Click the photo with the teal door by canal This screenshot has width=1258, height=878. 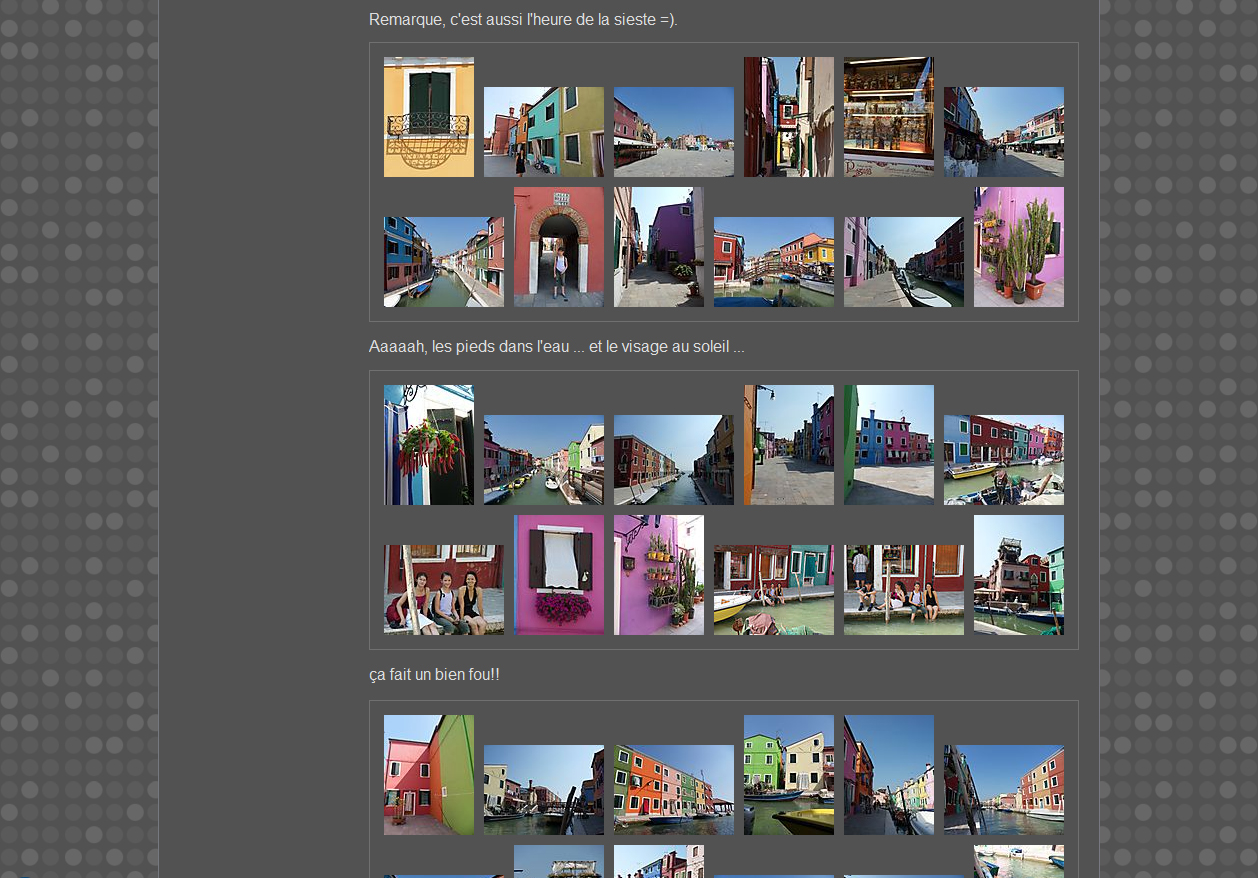773,590
